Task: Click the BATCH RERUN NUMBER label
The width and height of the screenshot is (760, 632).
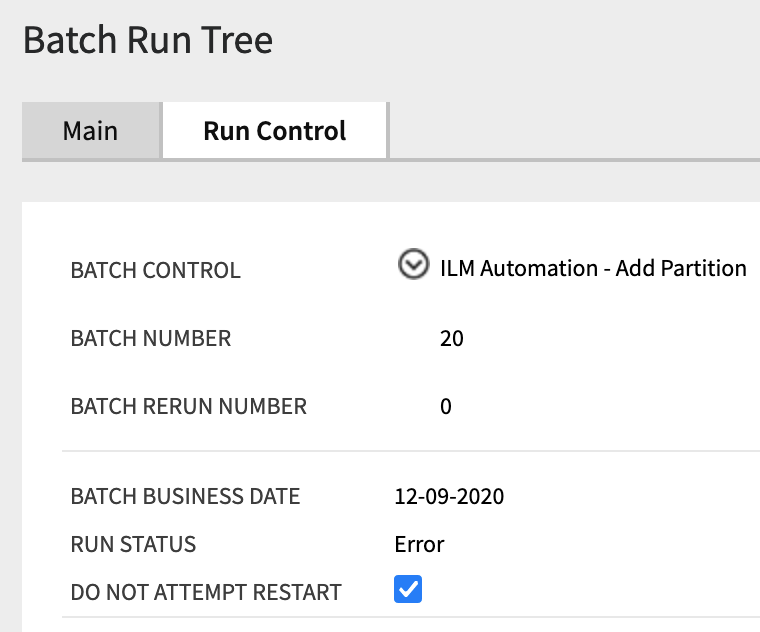Action: pos(189,407)
